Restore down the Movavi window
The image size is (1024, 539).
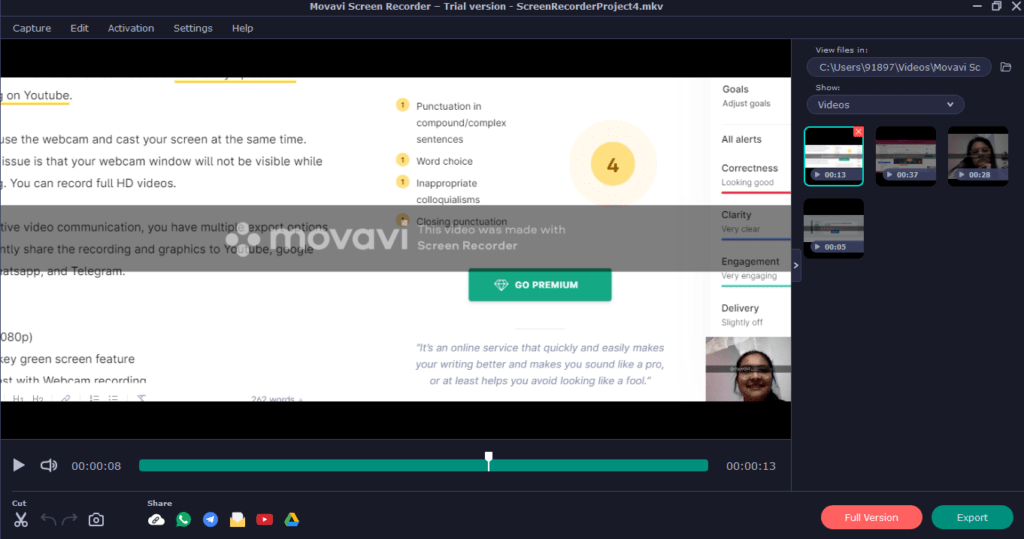tap(997, 7)
